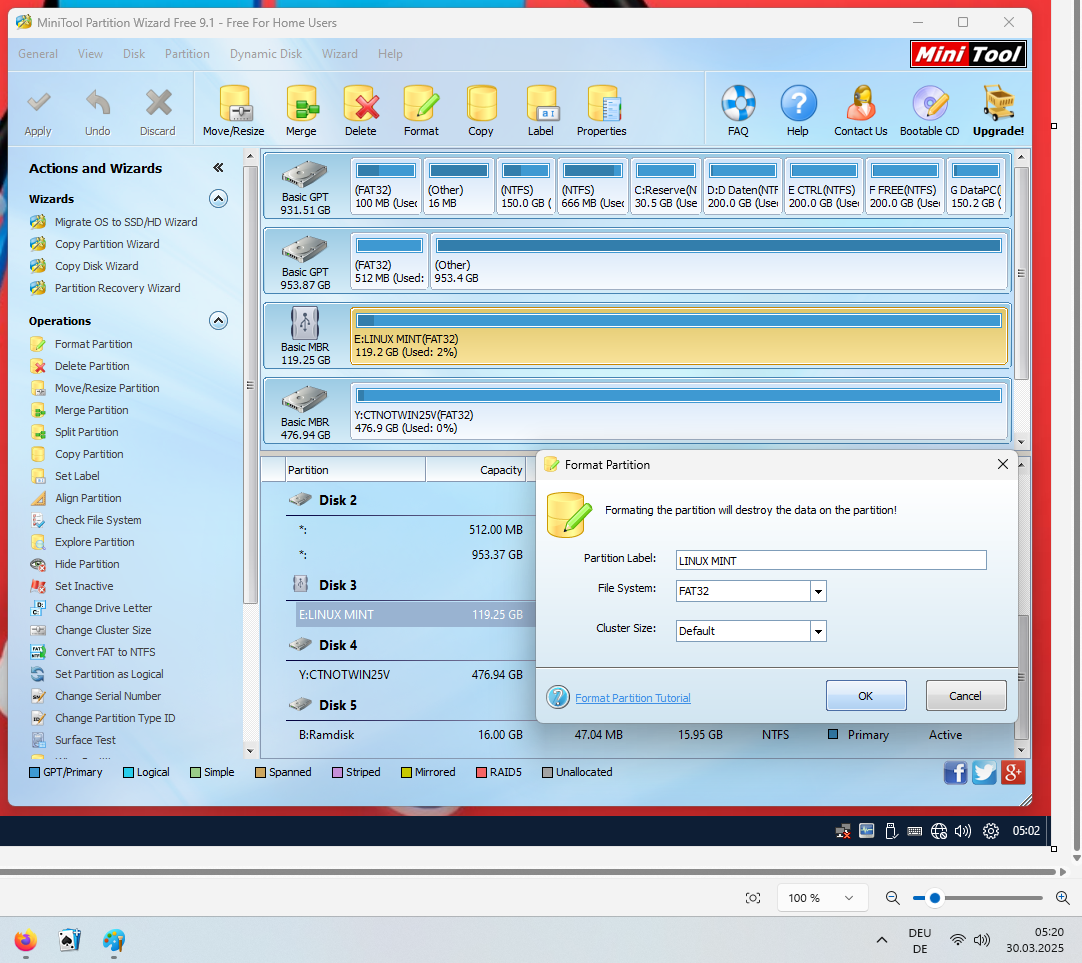
Task: Click the Help menu
Action: [390, 54]
